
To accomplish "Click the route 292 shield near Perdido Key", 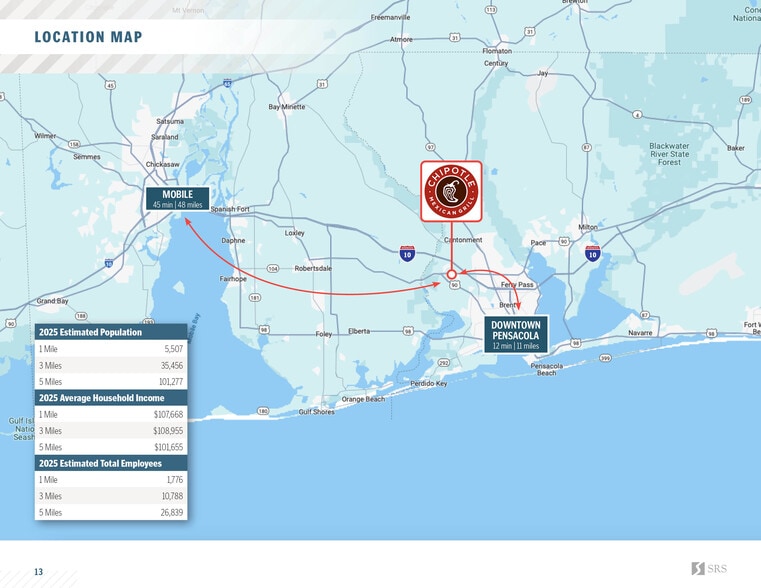I will click(443, 362).
